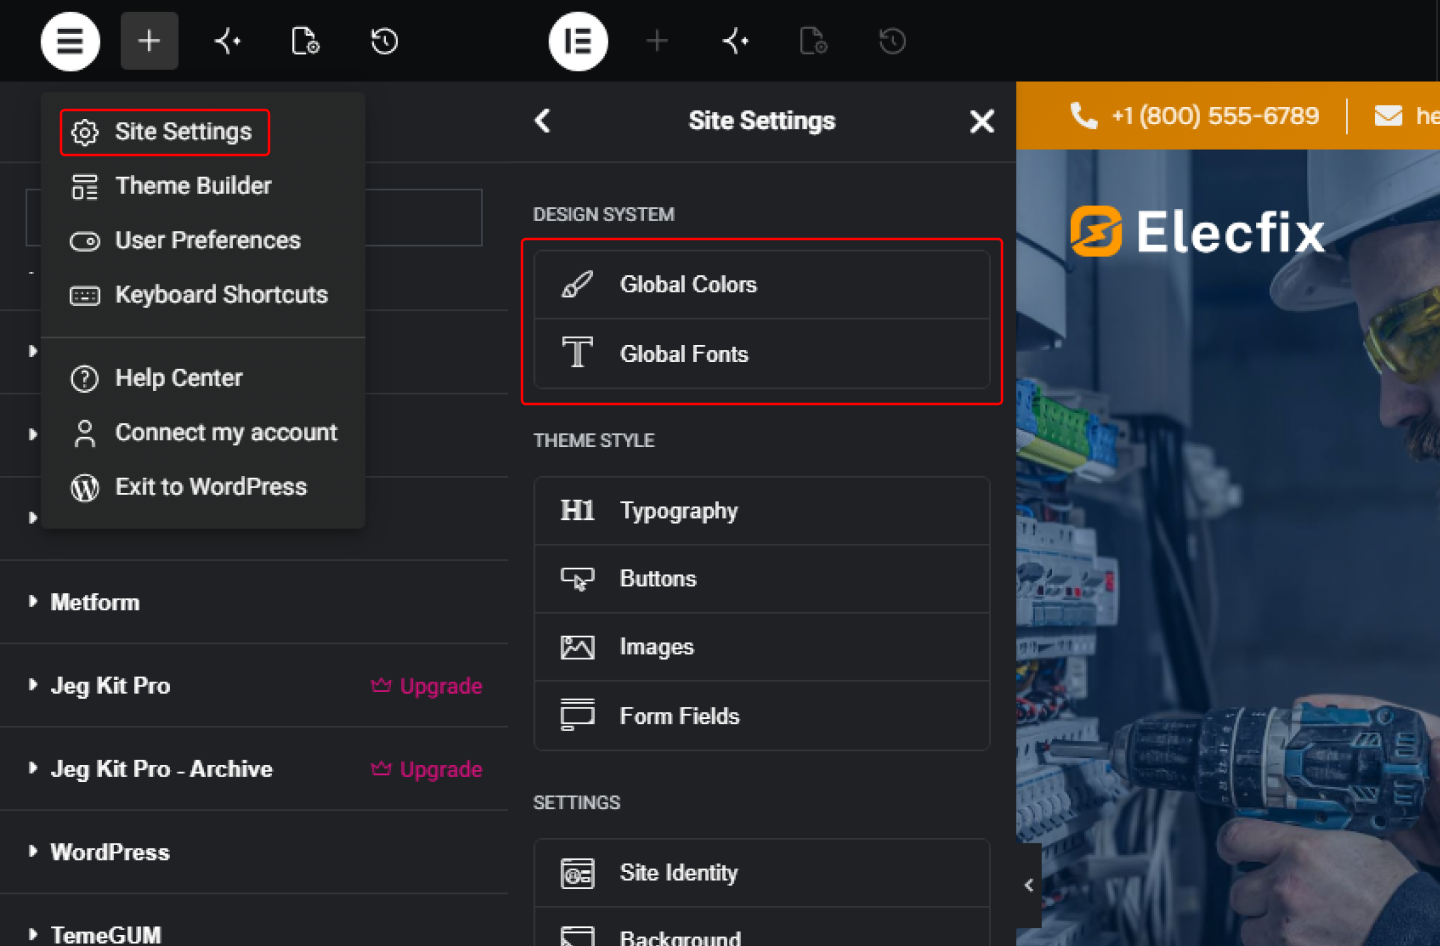Open Global Colors settings
Viewport: 1440px width, 946px height.
tap(762, 285)
